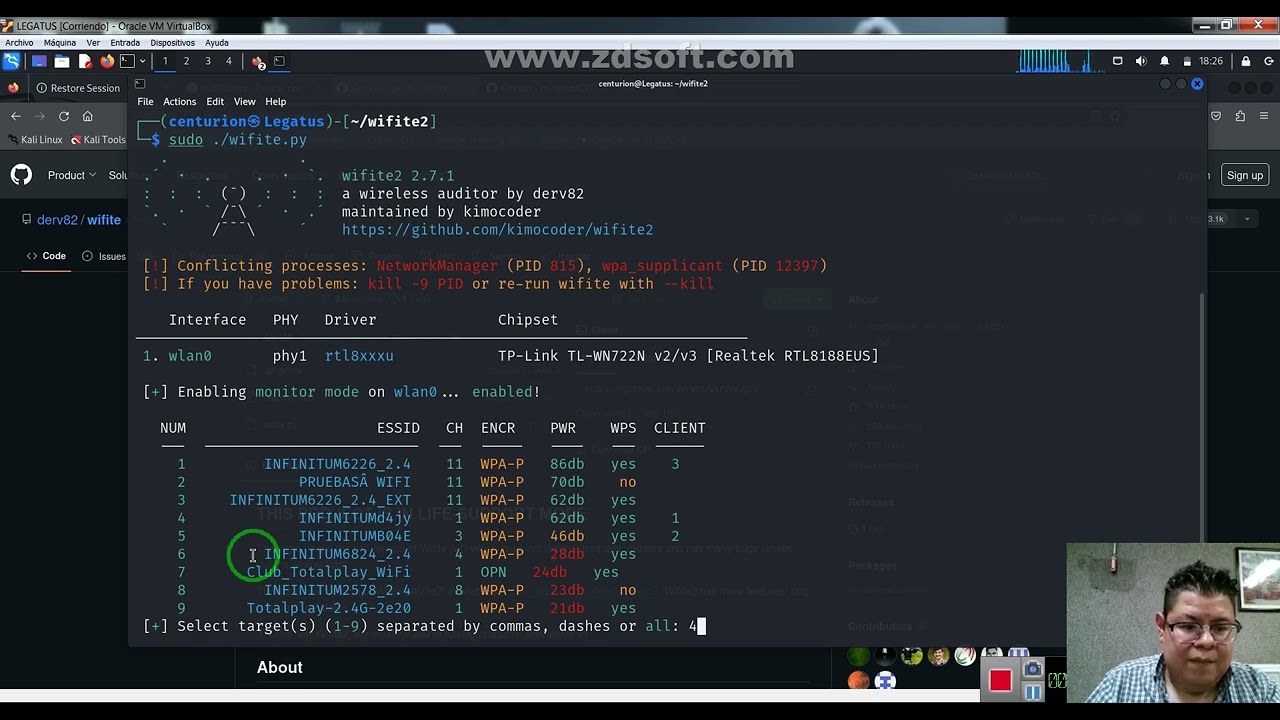This screenshot has width=1280, height=720.
Task: Open the wifite repository link
Action: (103, 220)
